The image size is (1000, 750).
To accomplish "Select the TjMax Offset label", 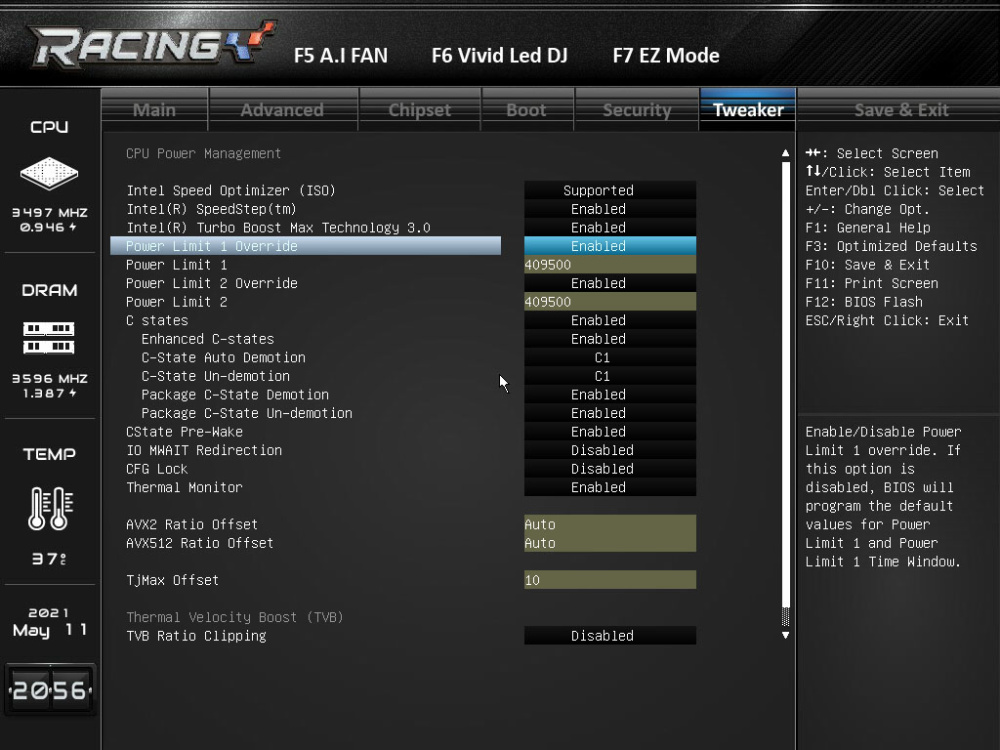I will tap(172, 580).
